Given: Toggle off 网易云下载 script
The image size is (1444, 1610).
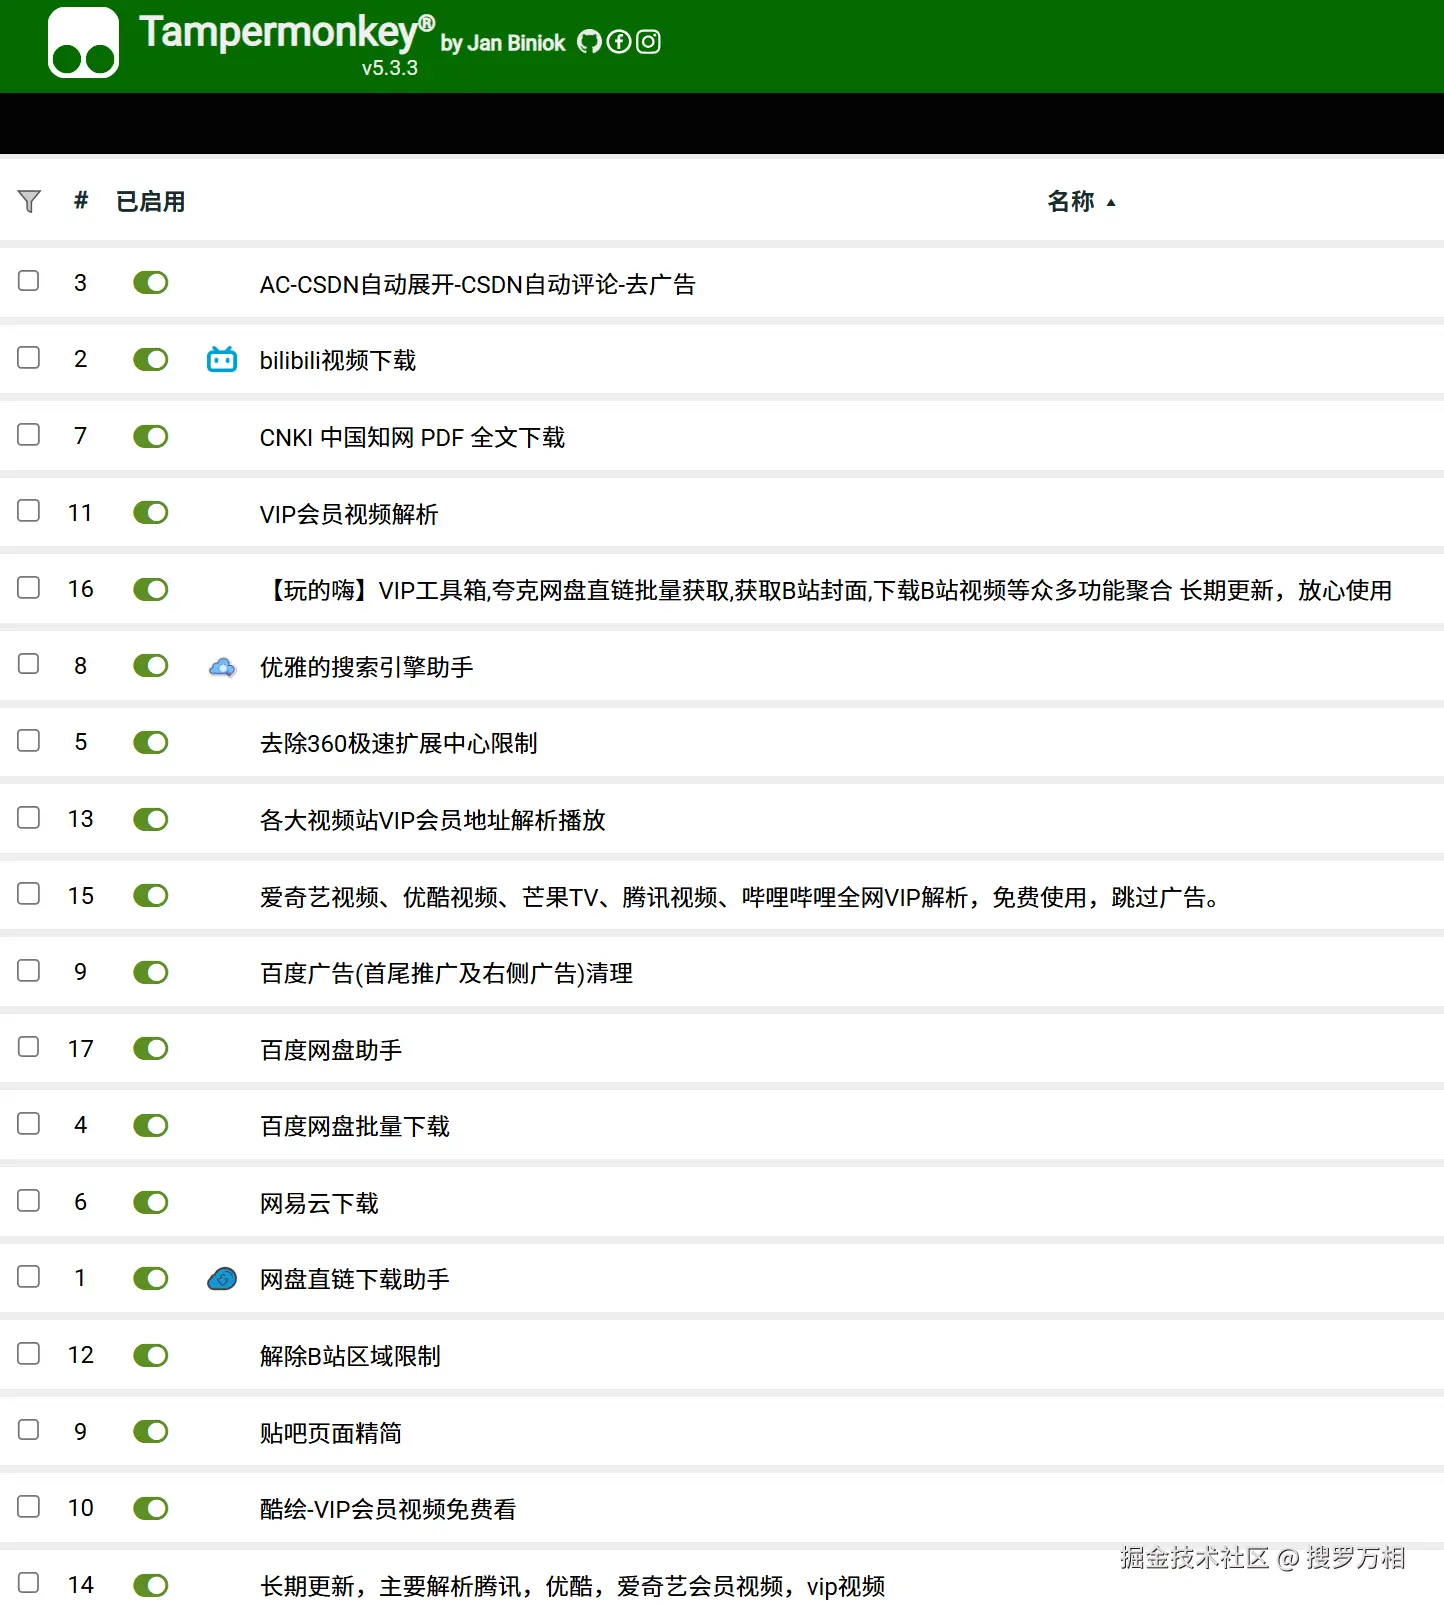Looking at the screenshot, I should [151, 1202].
